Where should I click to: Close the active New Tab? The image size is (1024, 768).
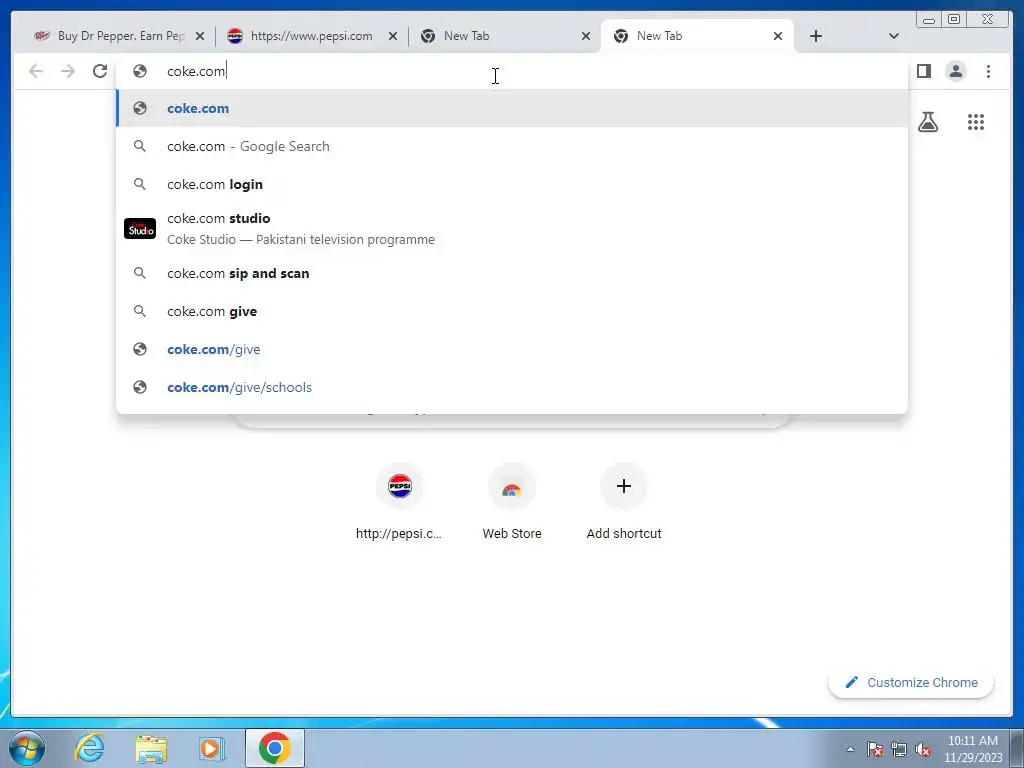[778, 36]
